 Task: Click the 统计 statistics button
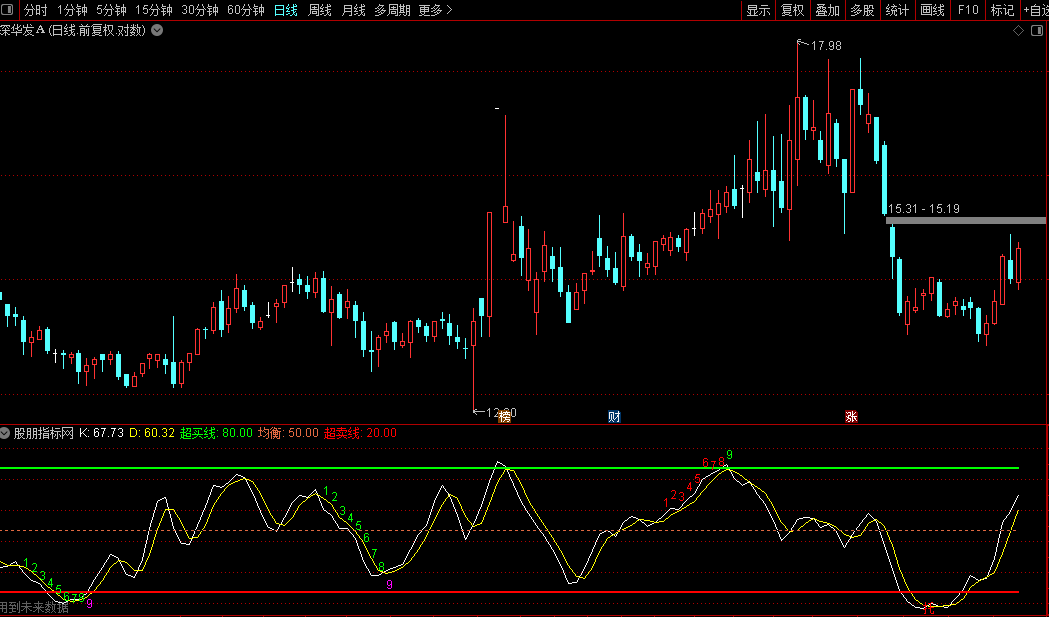point(897,10)
